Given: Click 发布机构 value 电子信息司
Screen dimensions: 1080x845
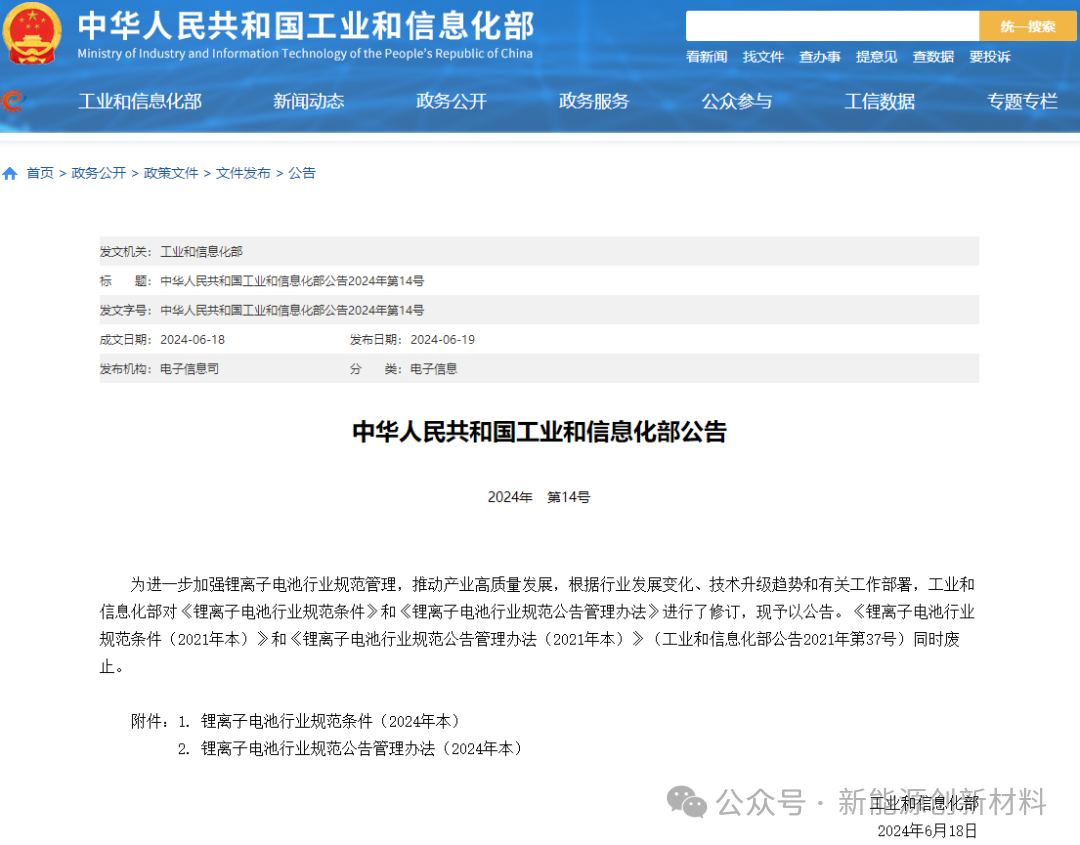Looking at the screenshot, I should click(x=189, y=369).
